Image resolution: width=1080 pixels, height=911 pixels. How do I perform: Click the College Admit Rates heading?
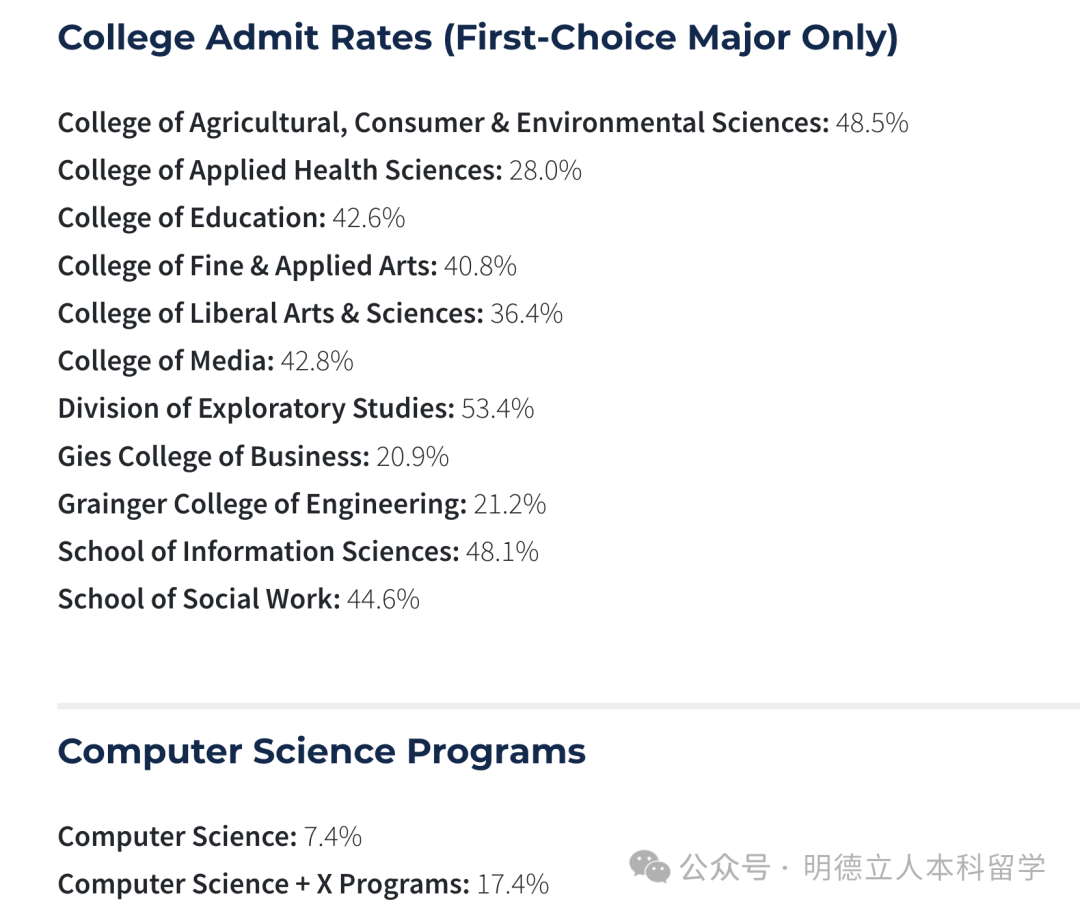click(x=477, y=38)
